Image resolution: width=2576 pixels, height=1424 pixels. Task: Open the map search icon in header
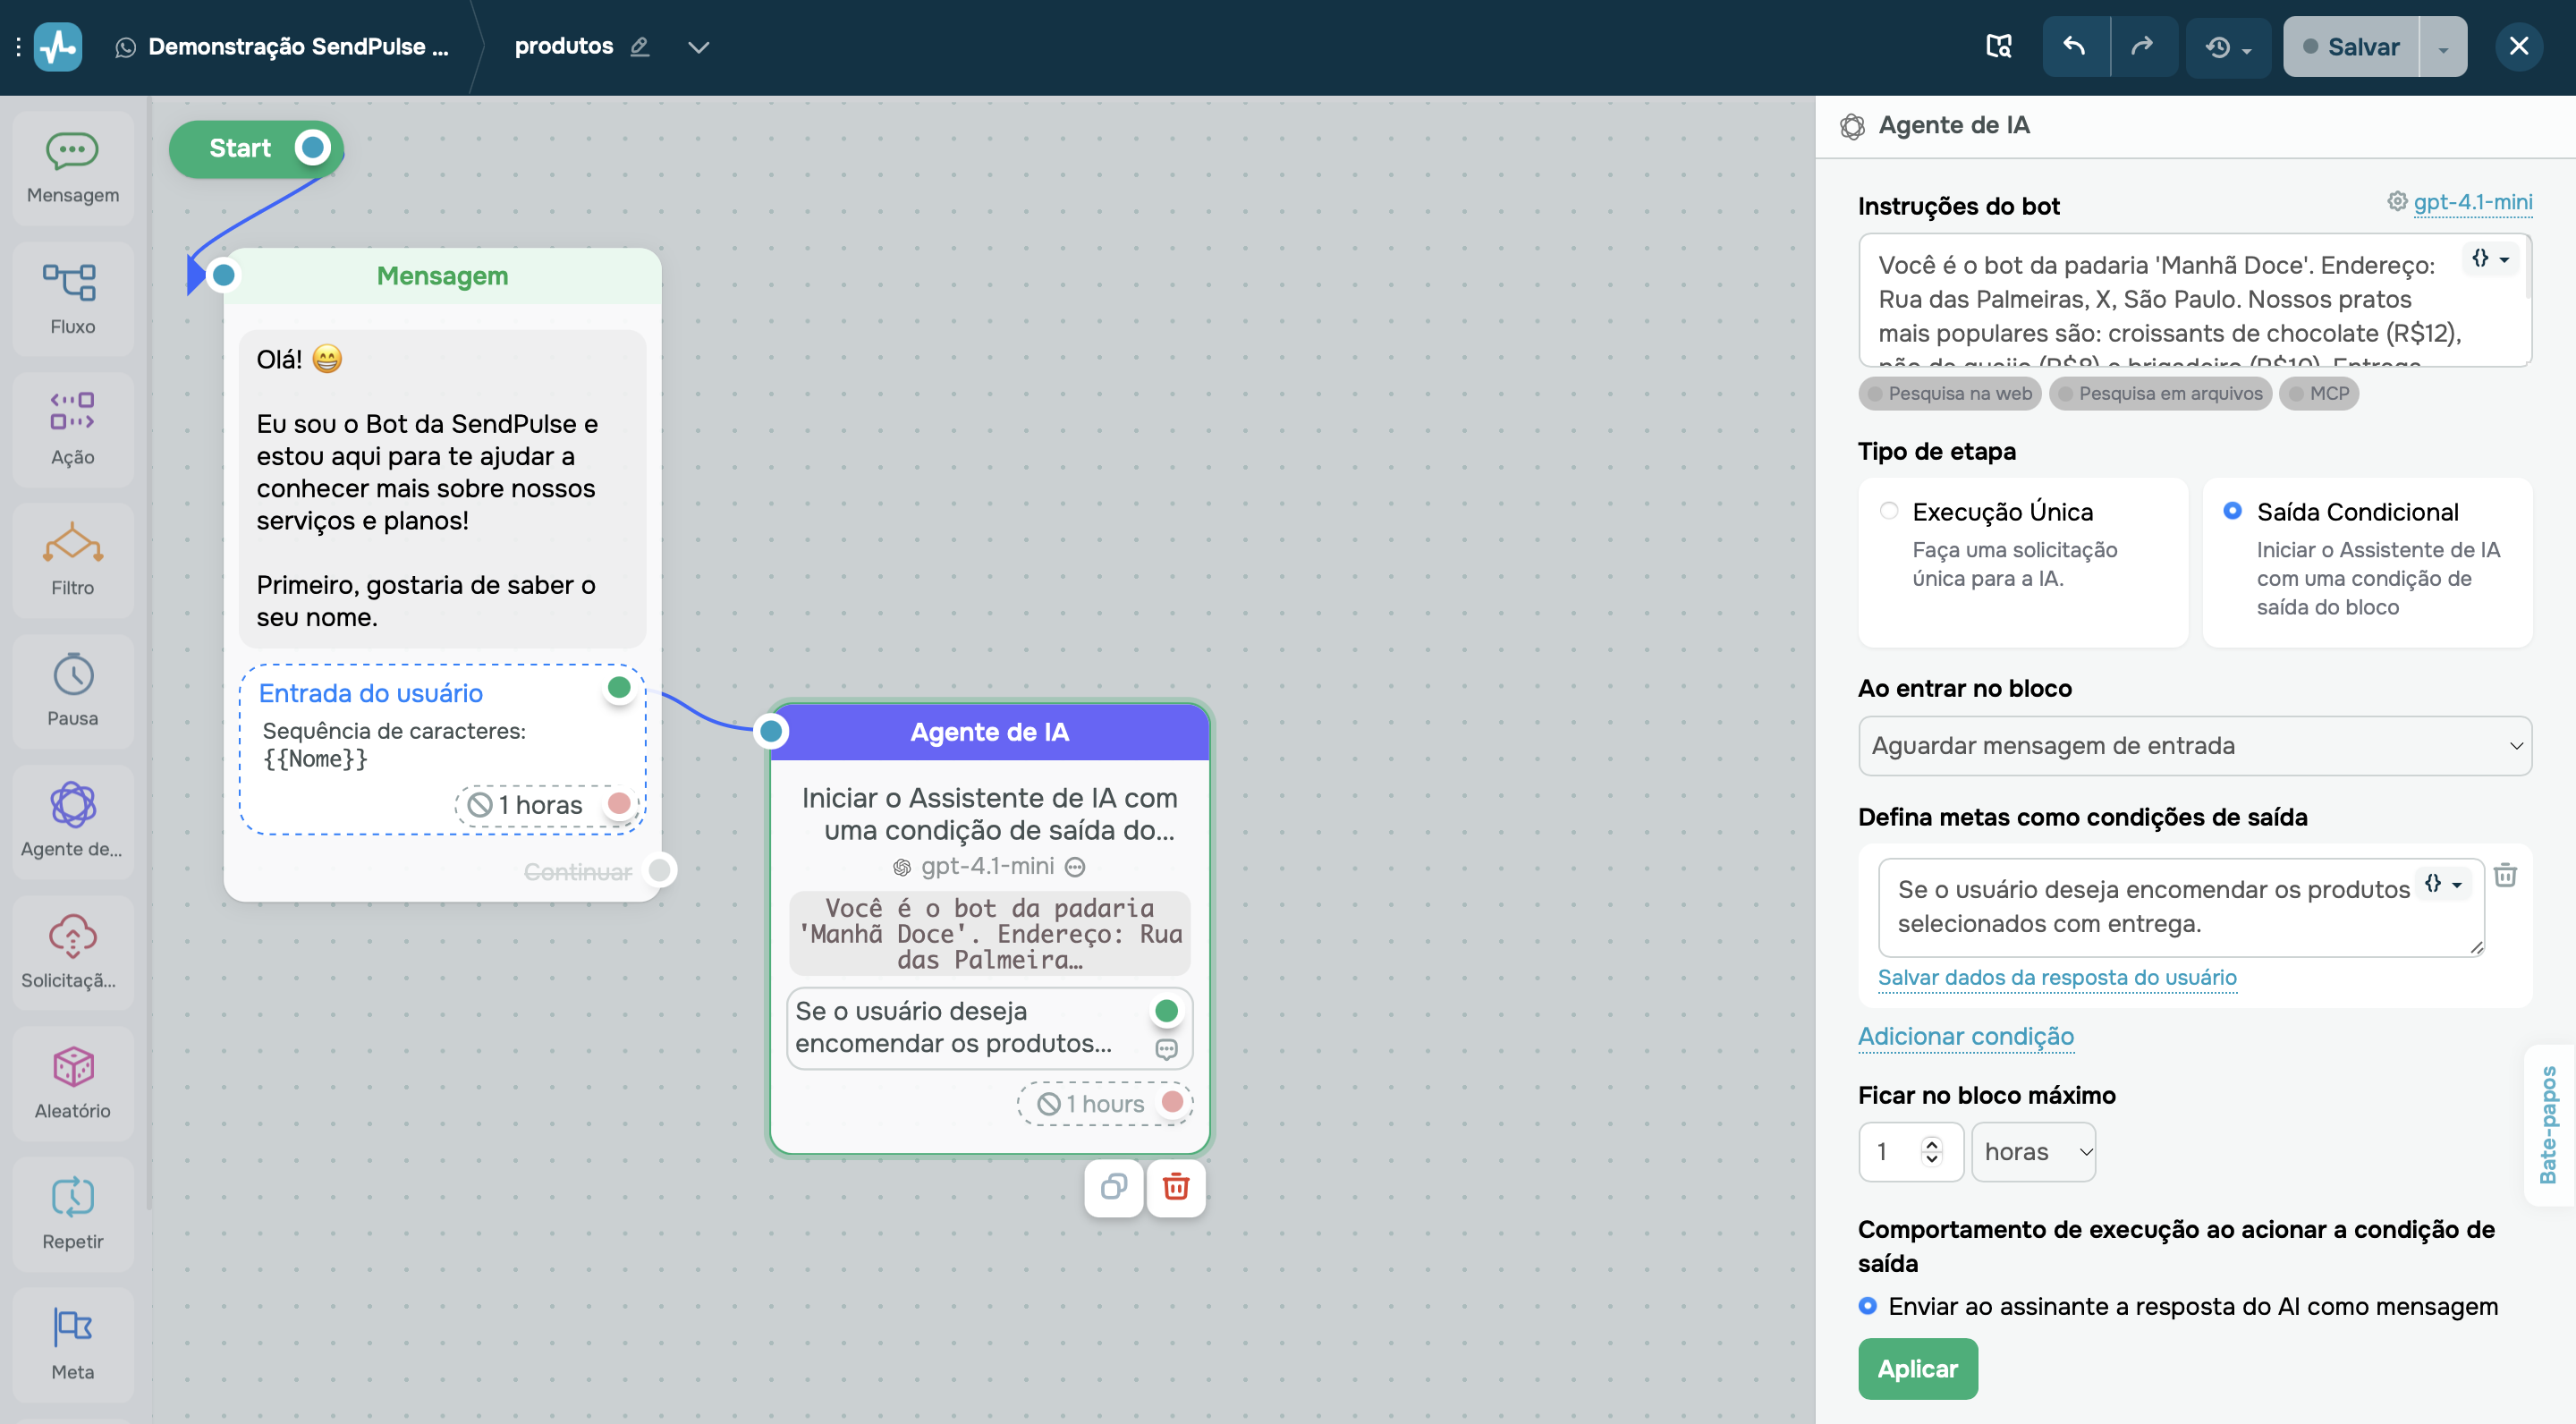(x=1998, y=47)
